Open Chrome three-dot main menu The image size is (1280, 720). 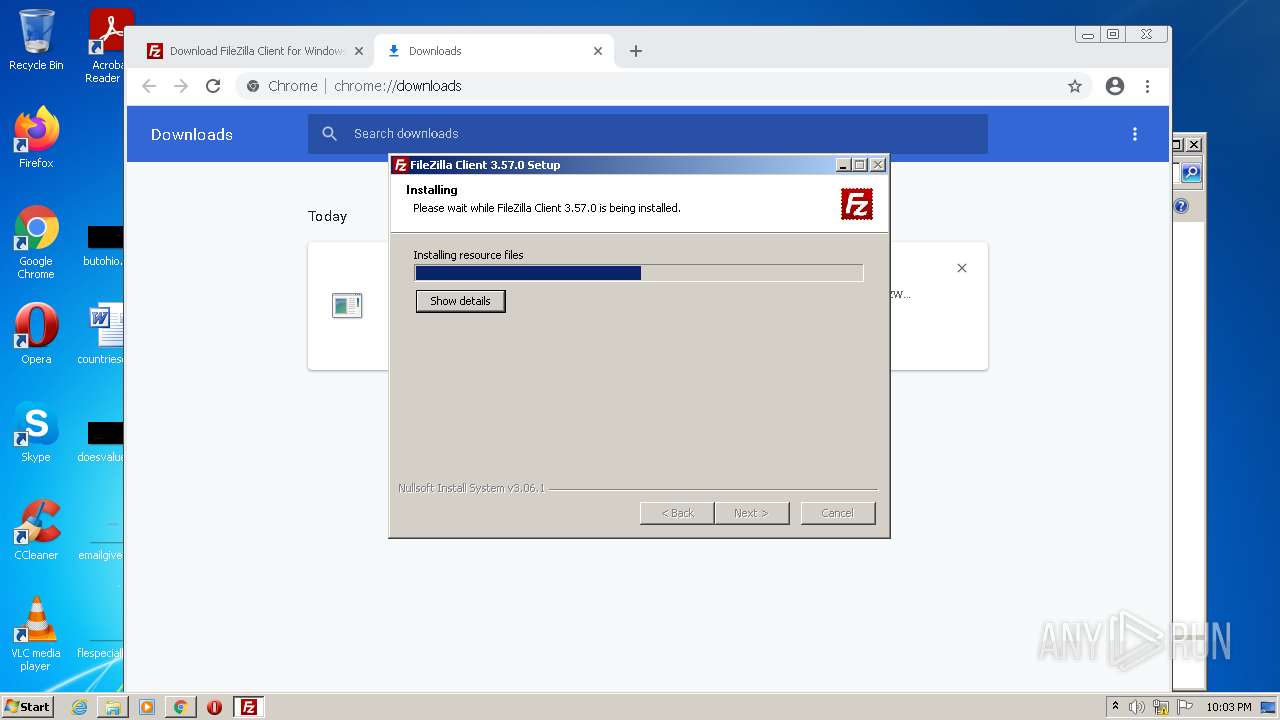[1148, 86]
